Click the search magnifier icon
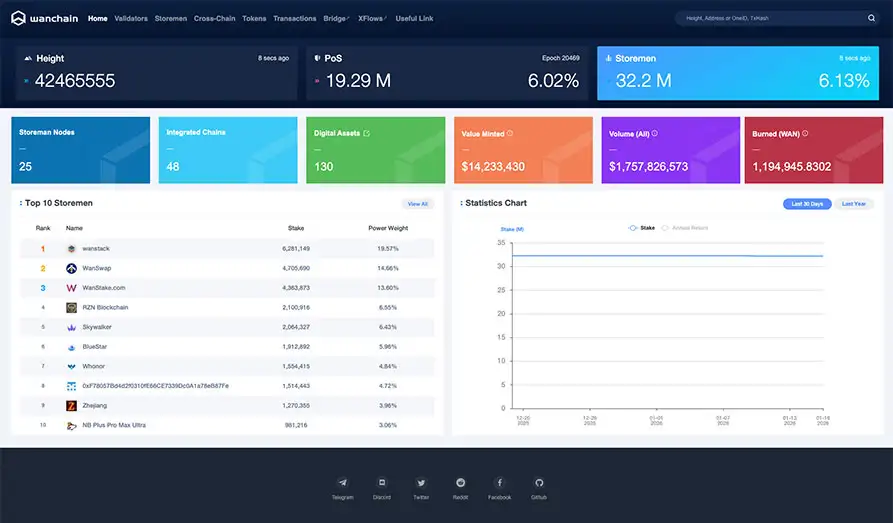This screenshot has width=893, height=523. pos(871,18)
